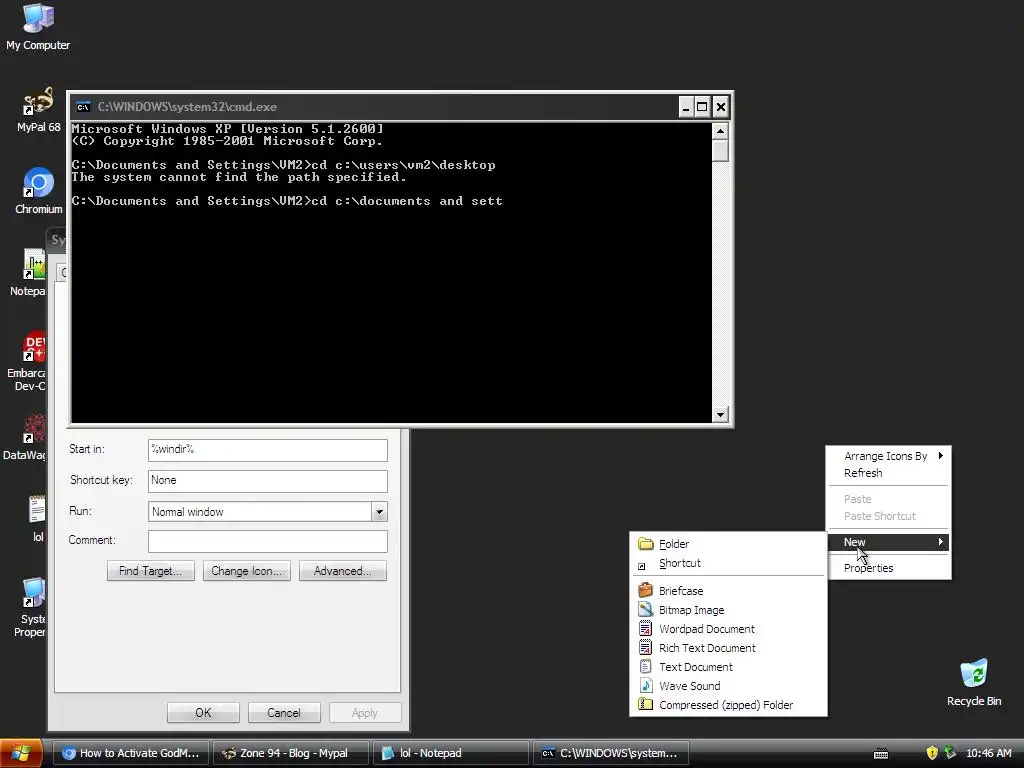1024x768 pixels.
Task: Click the Shortcut key field
Action: coord(268,481)
